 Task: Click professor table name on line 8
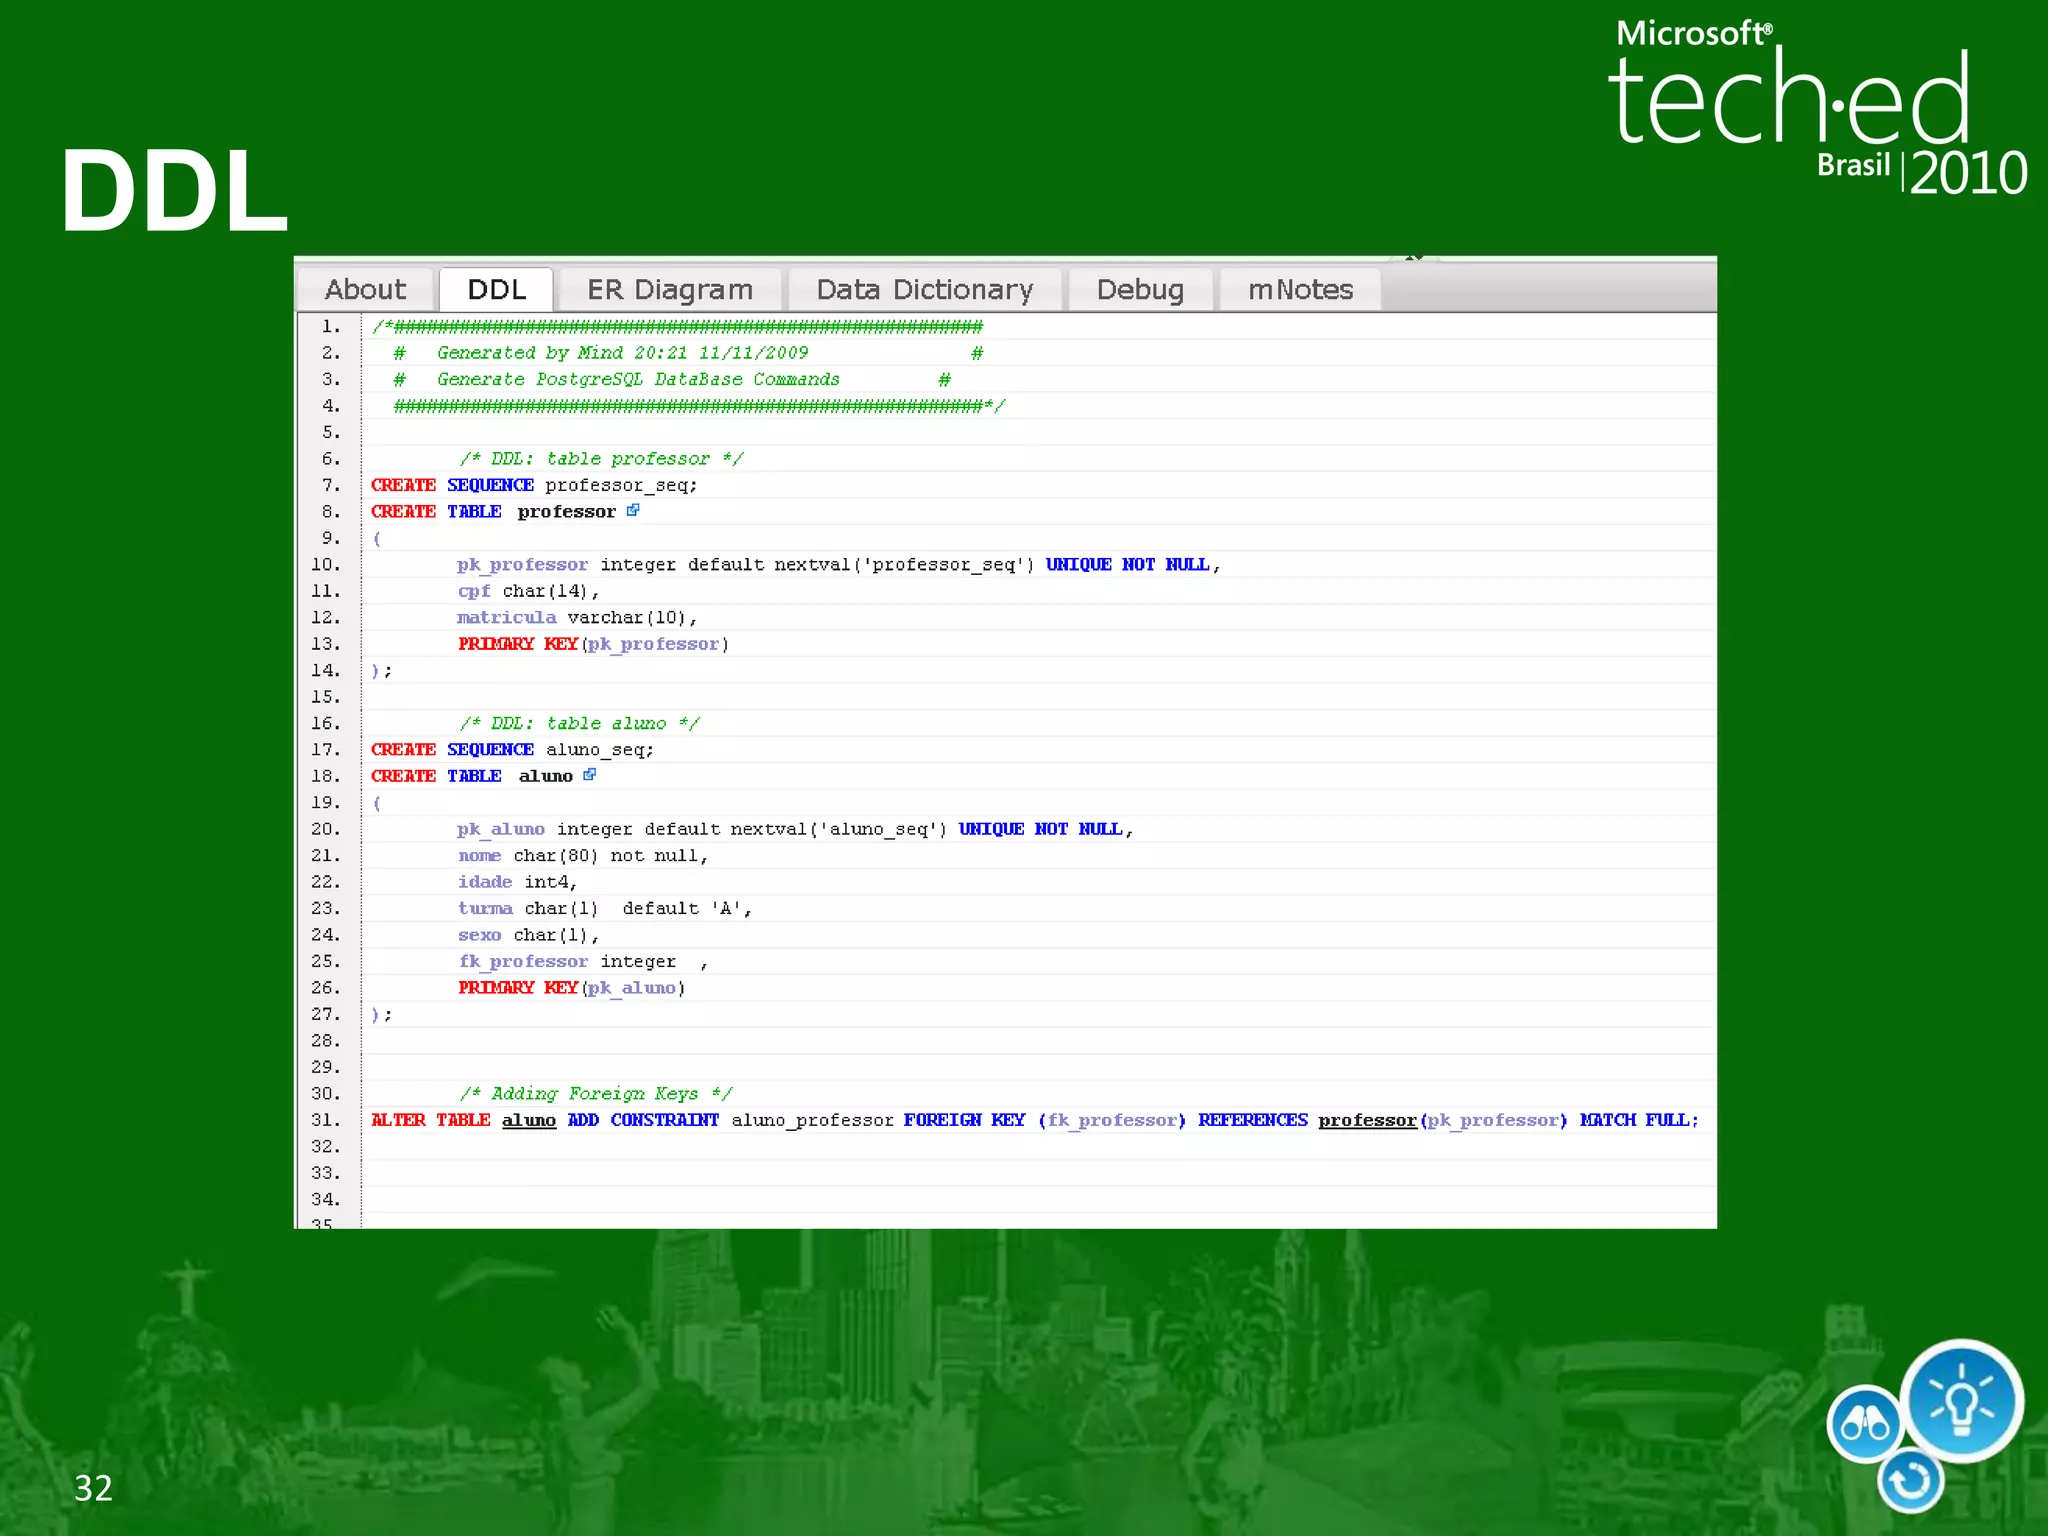(566, 512)
